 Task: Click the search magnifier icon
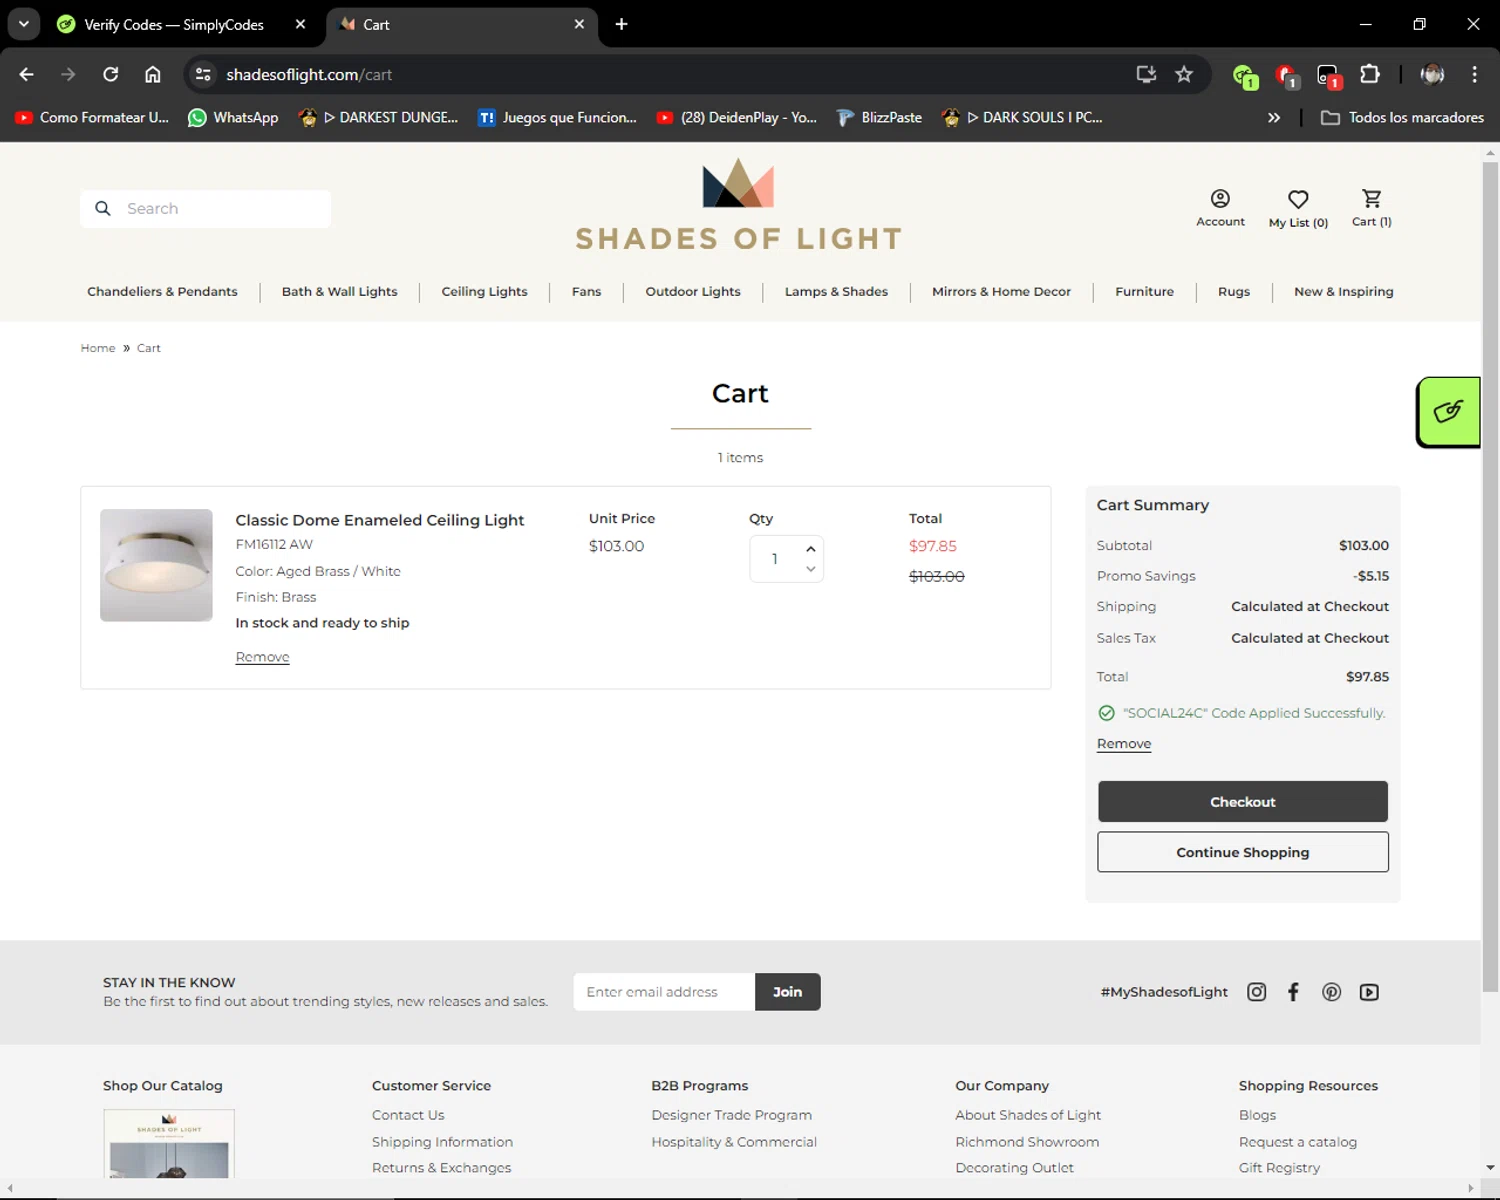point(102,208)
